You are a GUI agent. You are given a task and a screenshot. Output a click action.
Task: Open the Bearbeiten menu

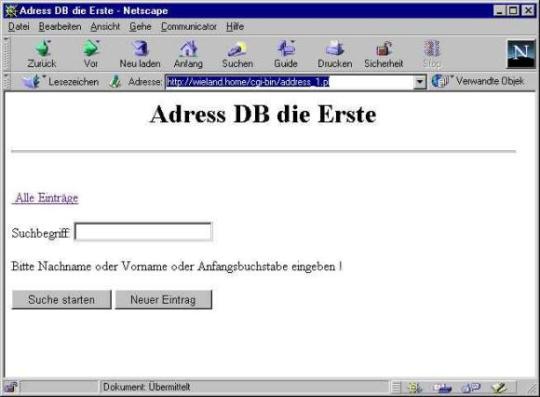tap(60, 27)
